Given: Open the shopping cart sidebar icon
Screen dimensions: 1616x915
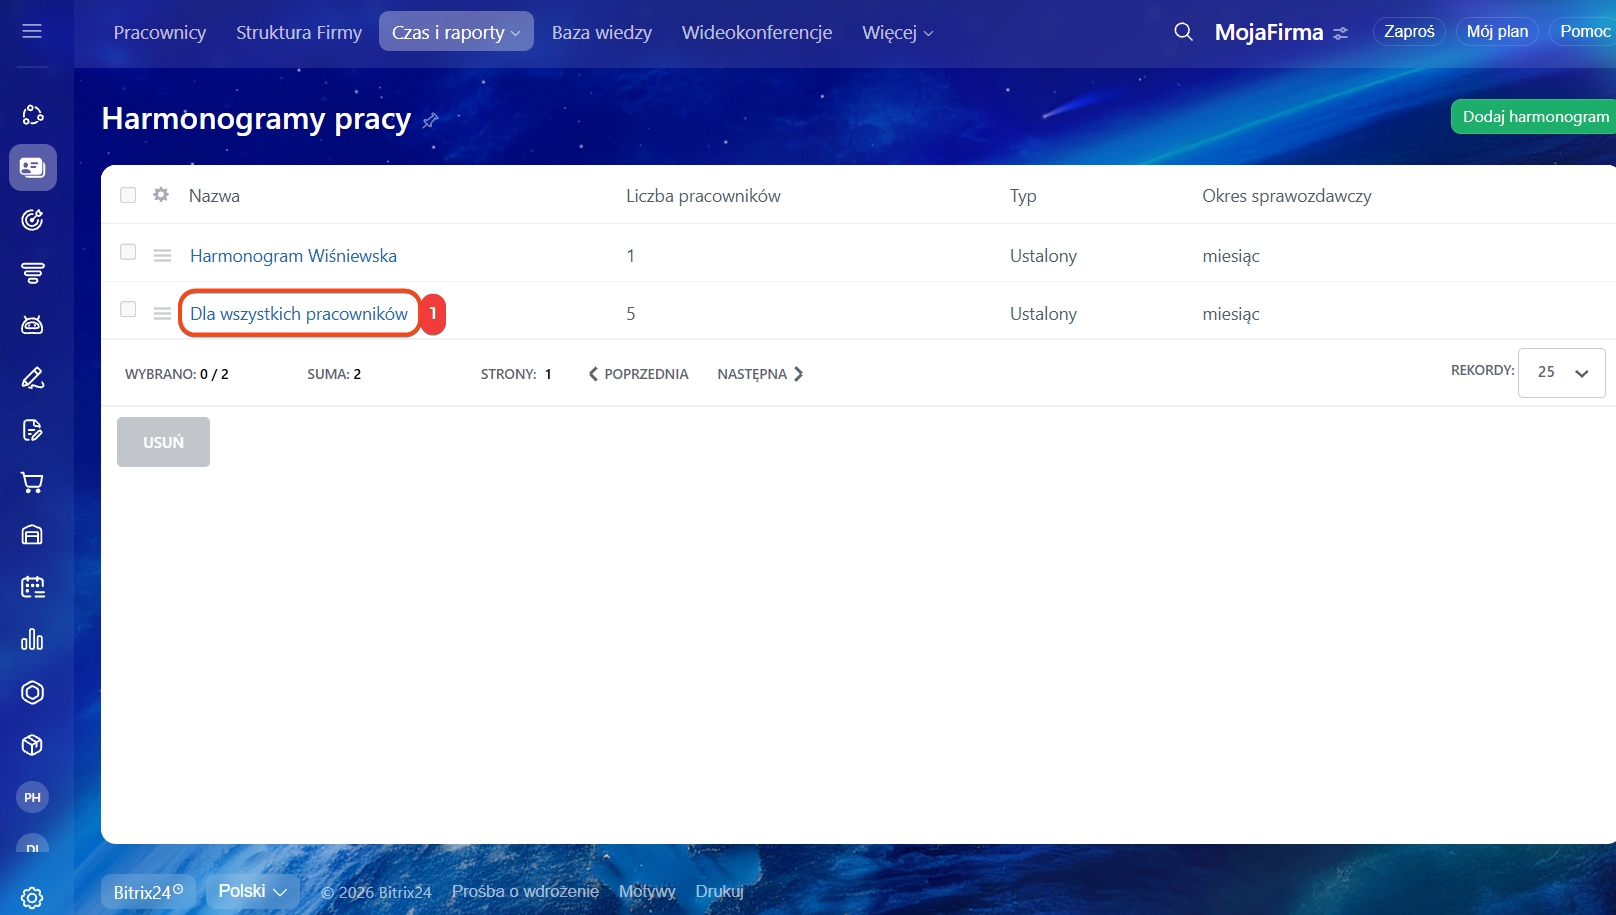Looking at the screenshot, I should point(32,483).
